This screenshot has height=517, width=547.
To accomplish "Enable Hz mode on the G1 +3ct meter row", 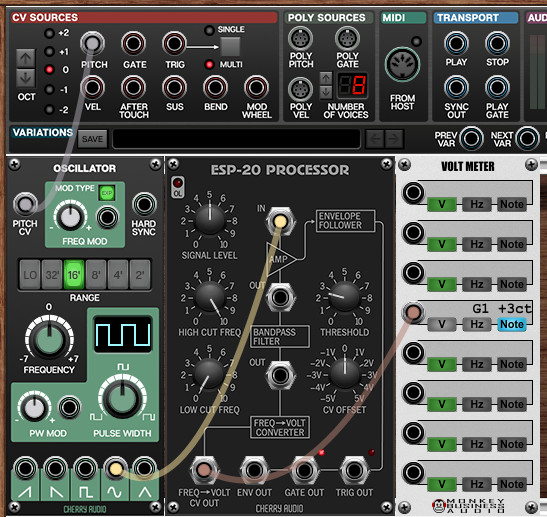I will pos(477,324).
